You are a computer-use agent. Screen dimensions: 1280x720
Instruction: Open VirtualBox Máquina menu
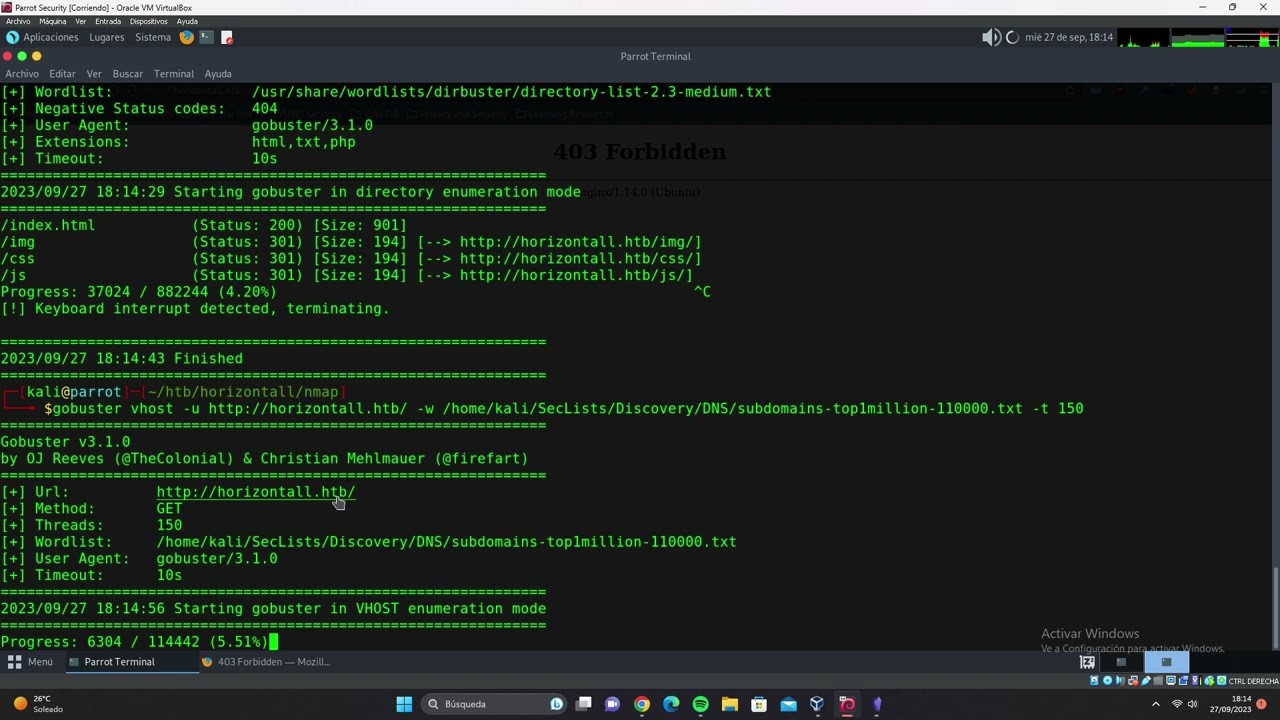(53, 21)
